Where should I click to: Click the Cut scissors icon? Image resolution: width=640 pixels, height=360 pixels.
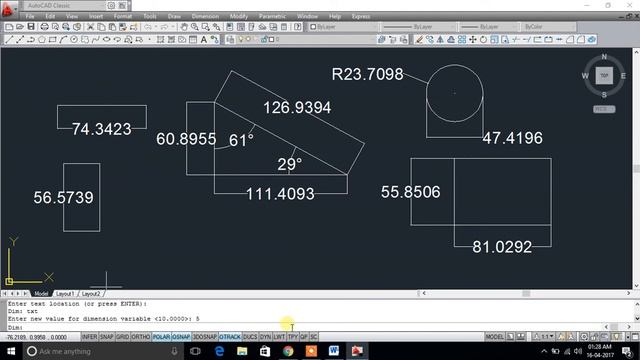[90, 27]
